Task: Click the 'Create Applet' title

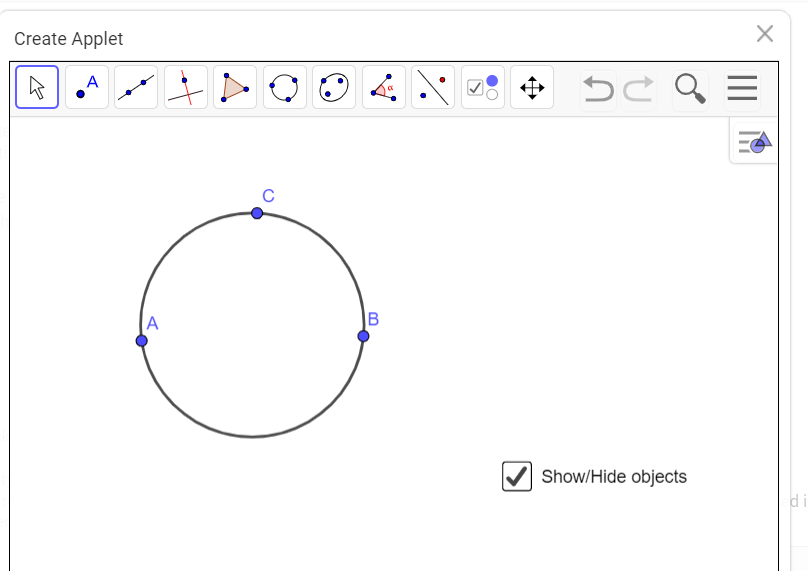Action: tap(69, 39)
